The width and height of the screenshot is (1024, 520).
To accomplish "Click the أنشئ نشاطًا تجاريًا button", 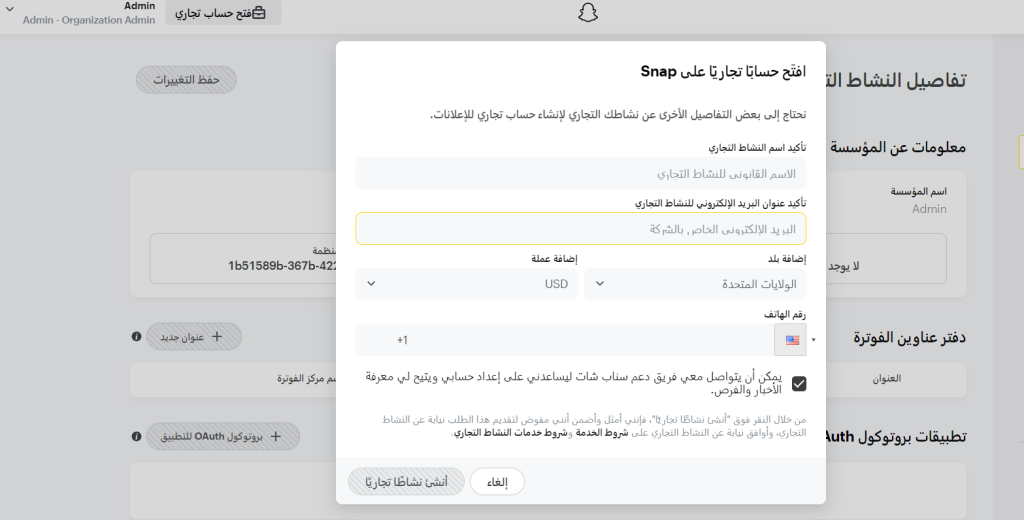I will tap(406, 482).
